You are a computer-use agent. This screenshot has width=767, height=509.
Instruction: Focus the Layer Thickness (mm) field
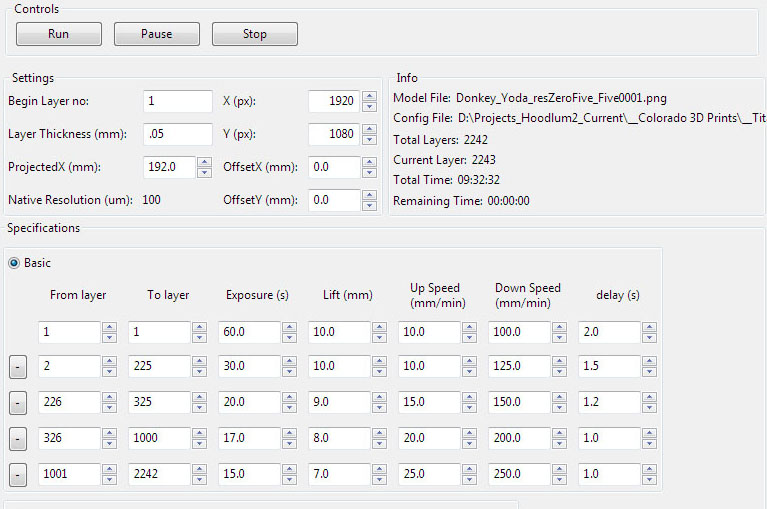[x=178, y=134]
